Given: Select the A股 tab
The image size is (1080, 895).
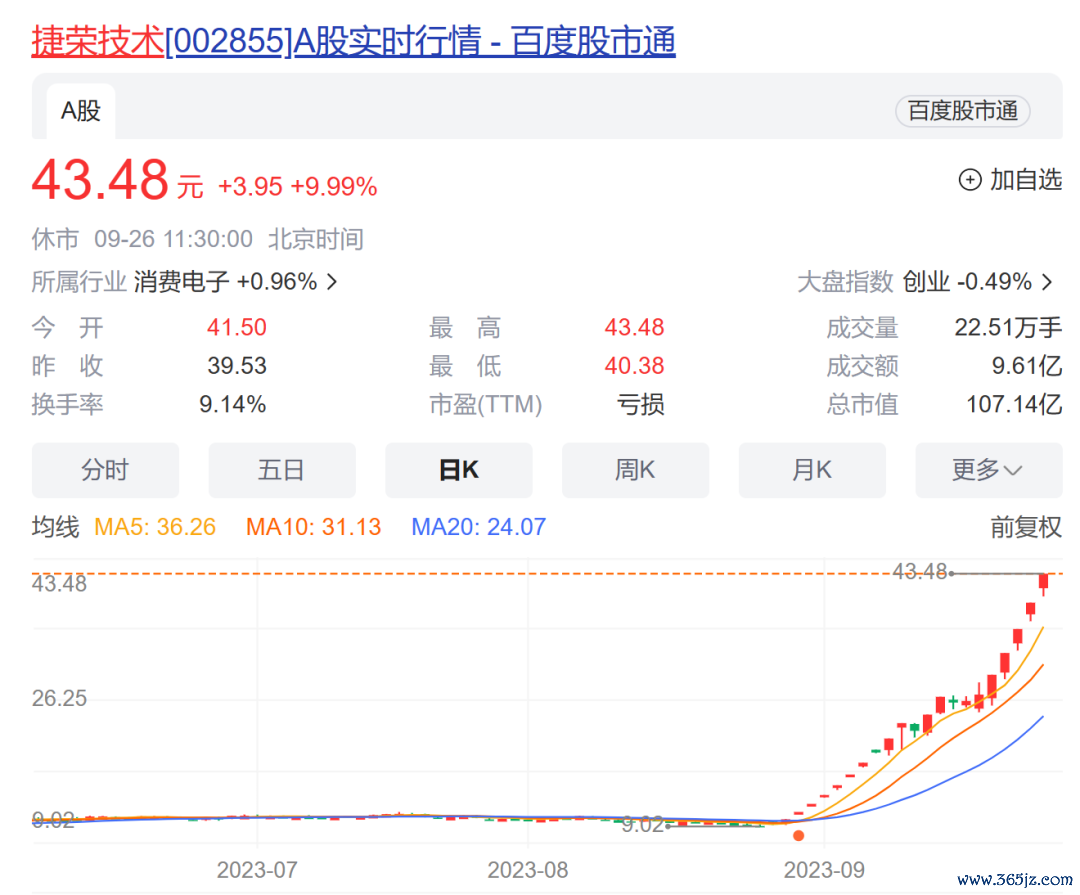Looking at the screenshot, I should point(81,111).
